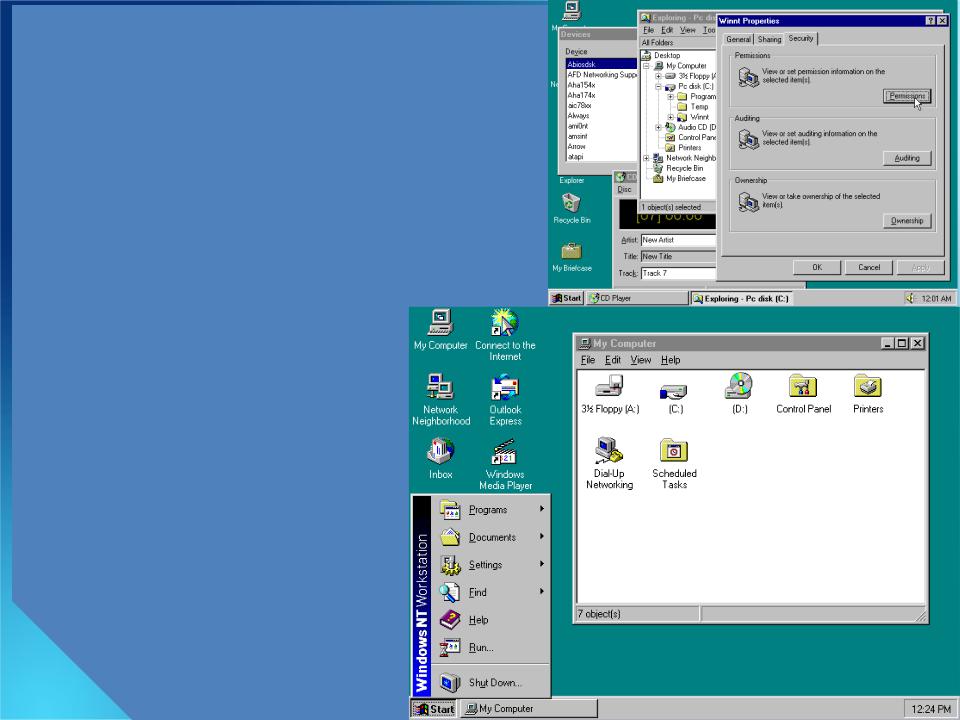
Task: Select the My Computer icon on the lower desktop
Action: (x=440, y=329)
